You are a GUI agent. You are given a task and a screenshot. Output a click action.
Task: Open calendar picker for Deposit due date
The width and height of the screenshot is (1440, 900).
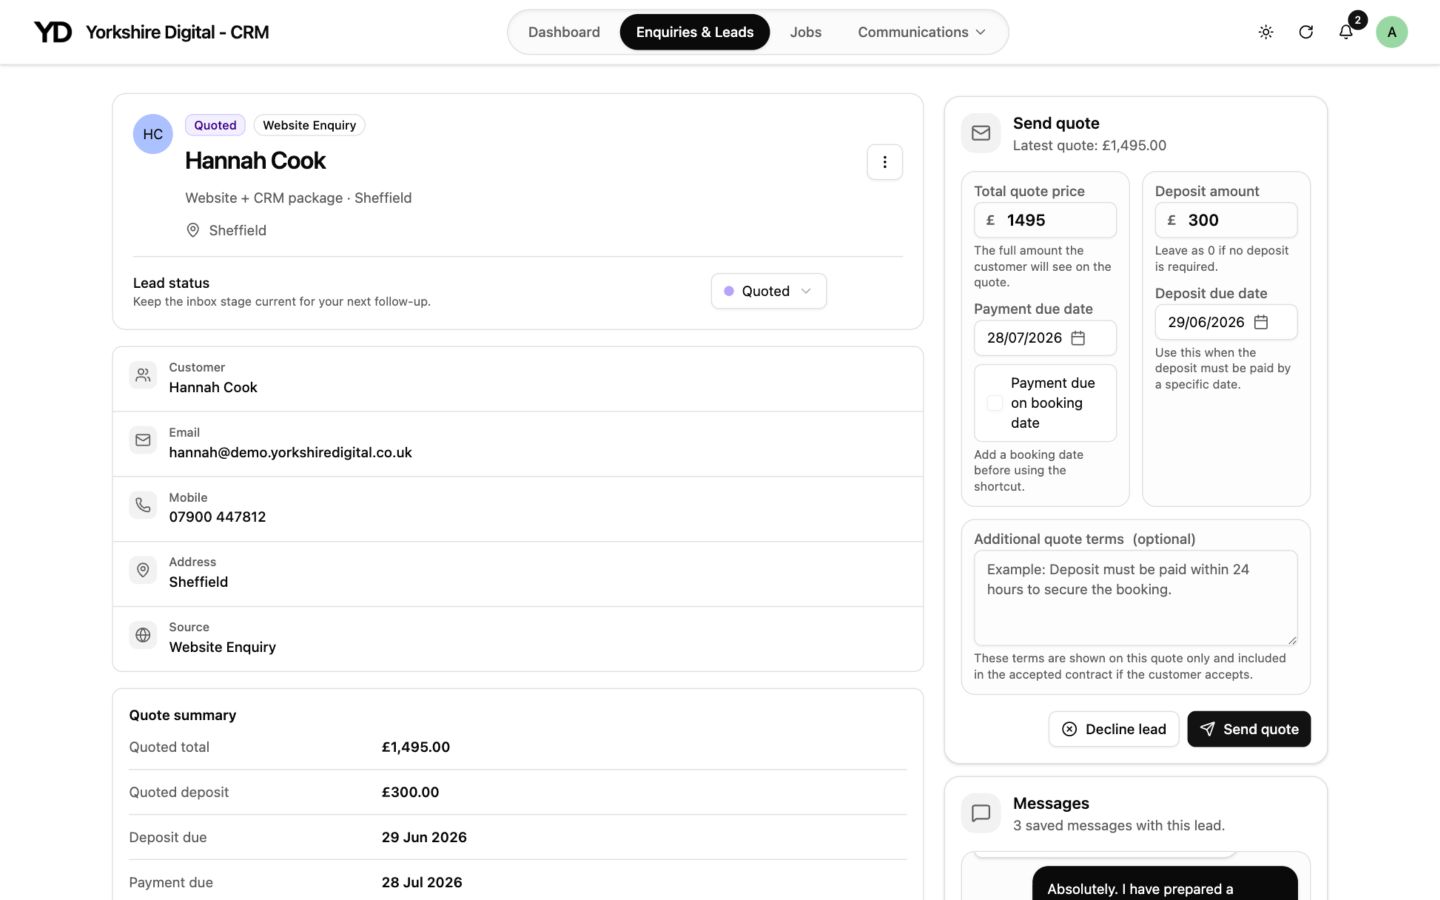coord(1261,322)
